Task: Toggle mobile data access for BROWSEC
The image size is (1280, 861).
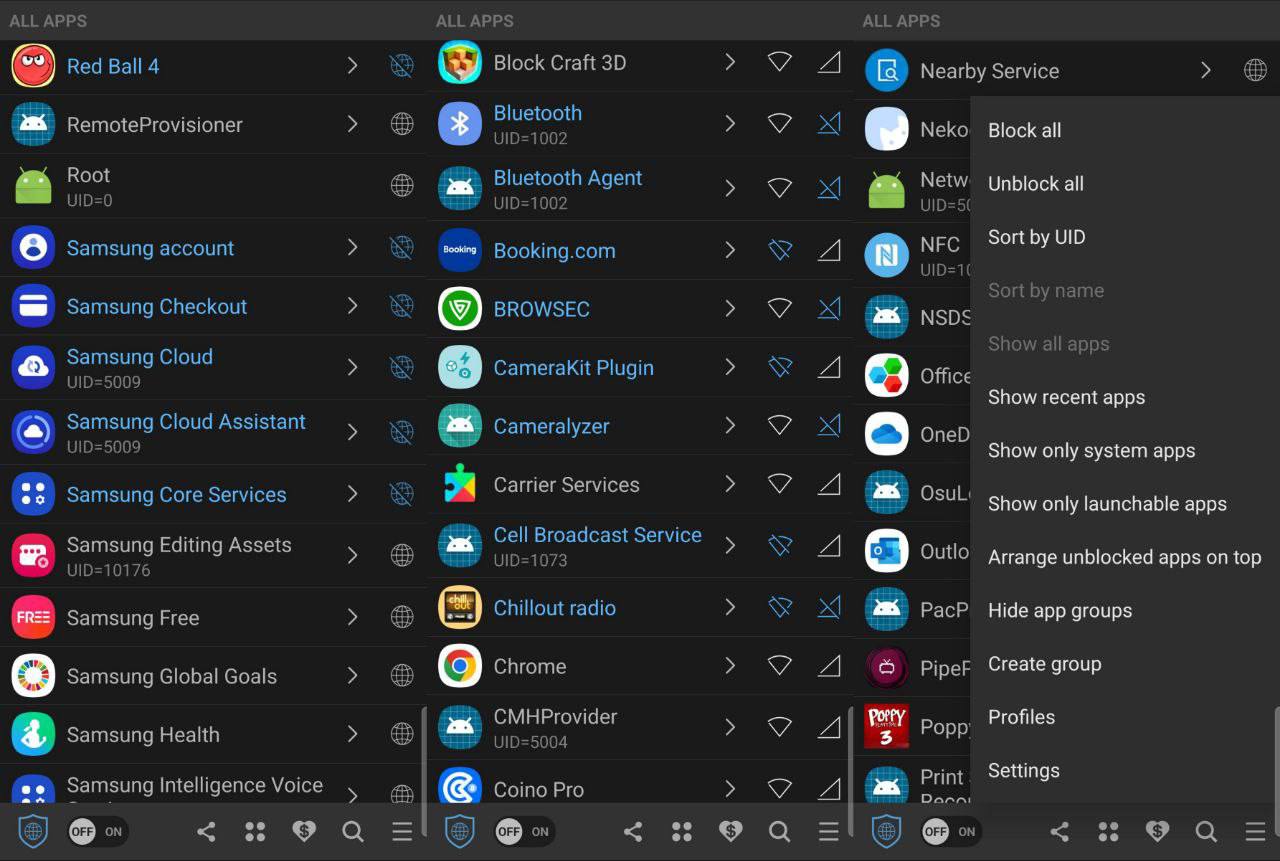Action: (829, 309)
